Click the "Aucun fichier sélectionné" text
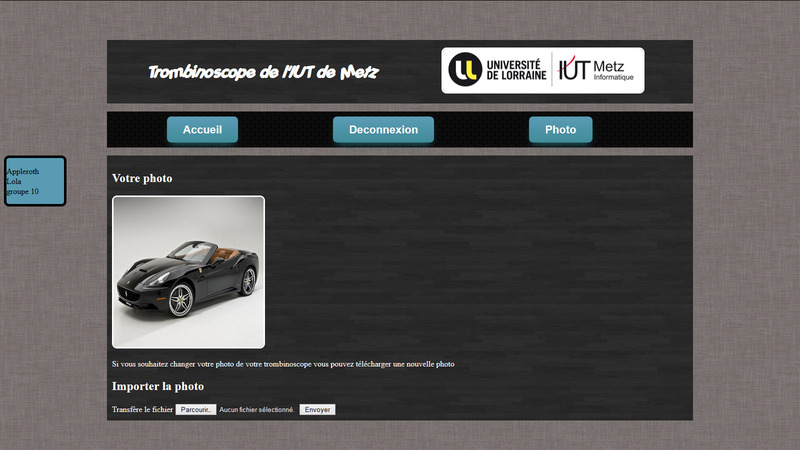The height and width of the screenshot is (450, 800). [x=257, y=410]
